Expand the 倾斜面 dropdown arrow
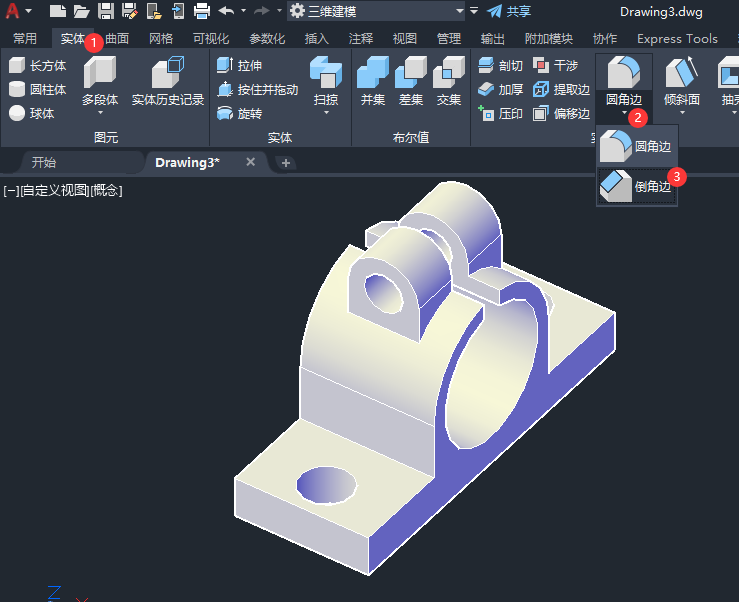This screenshot has height=602, width=739. [682, 113]
